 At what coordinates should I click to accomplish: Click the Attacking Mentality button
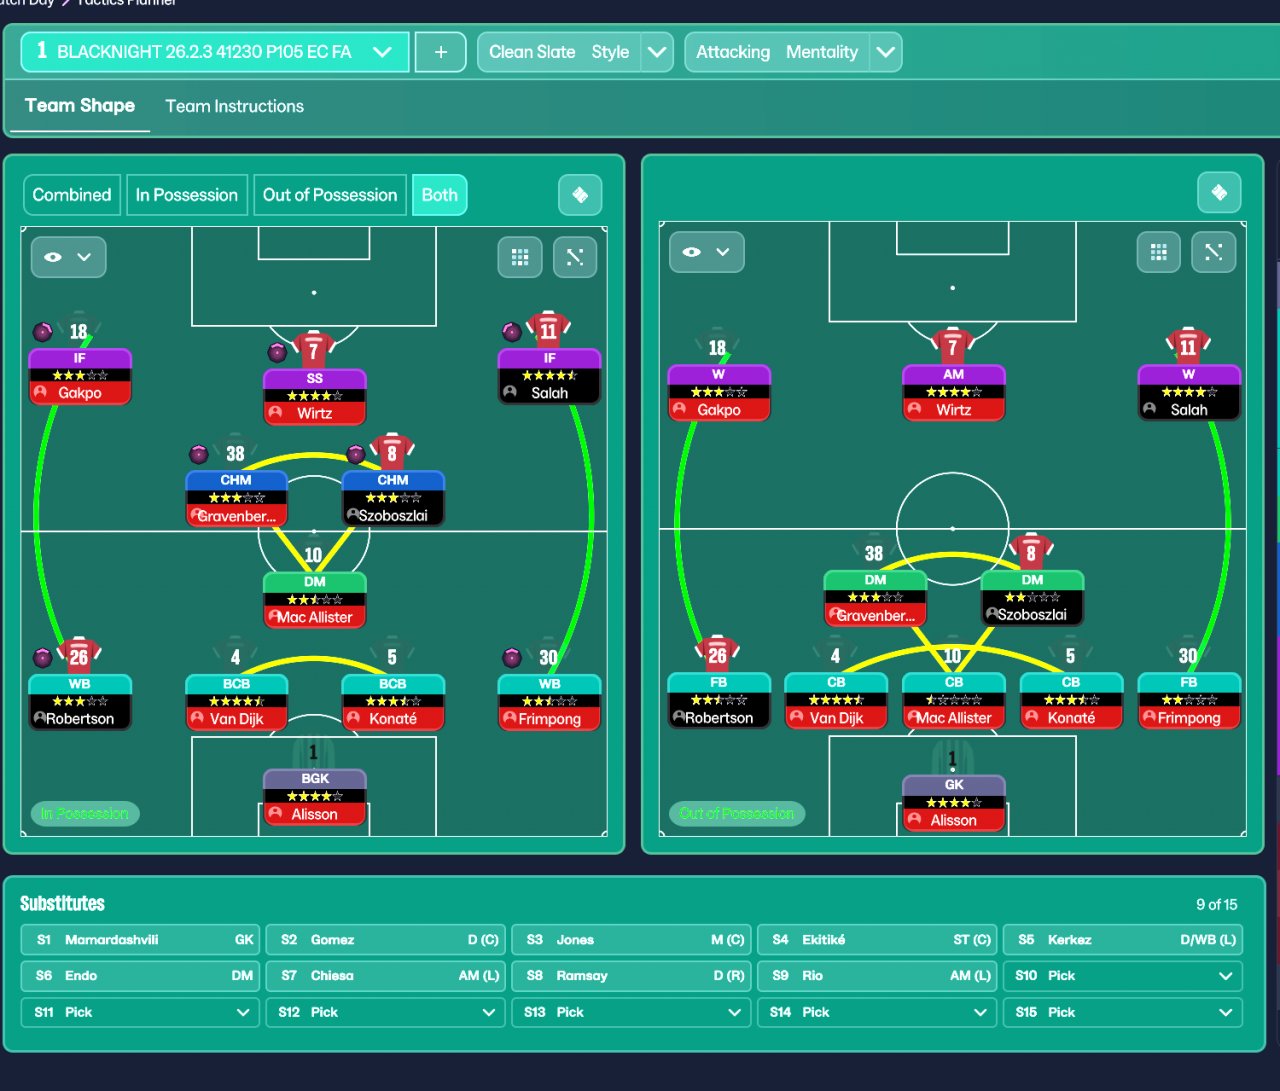coord(777,52)
